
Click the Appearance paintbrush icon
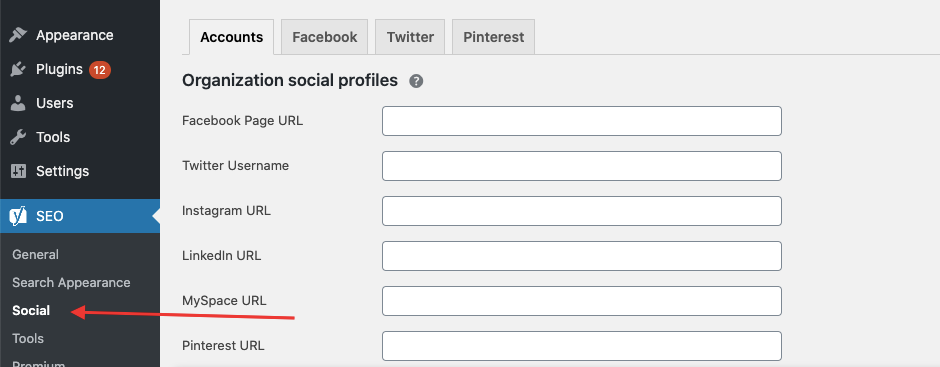point(18,35)
